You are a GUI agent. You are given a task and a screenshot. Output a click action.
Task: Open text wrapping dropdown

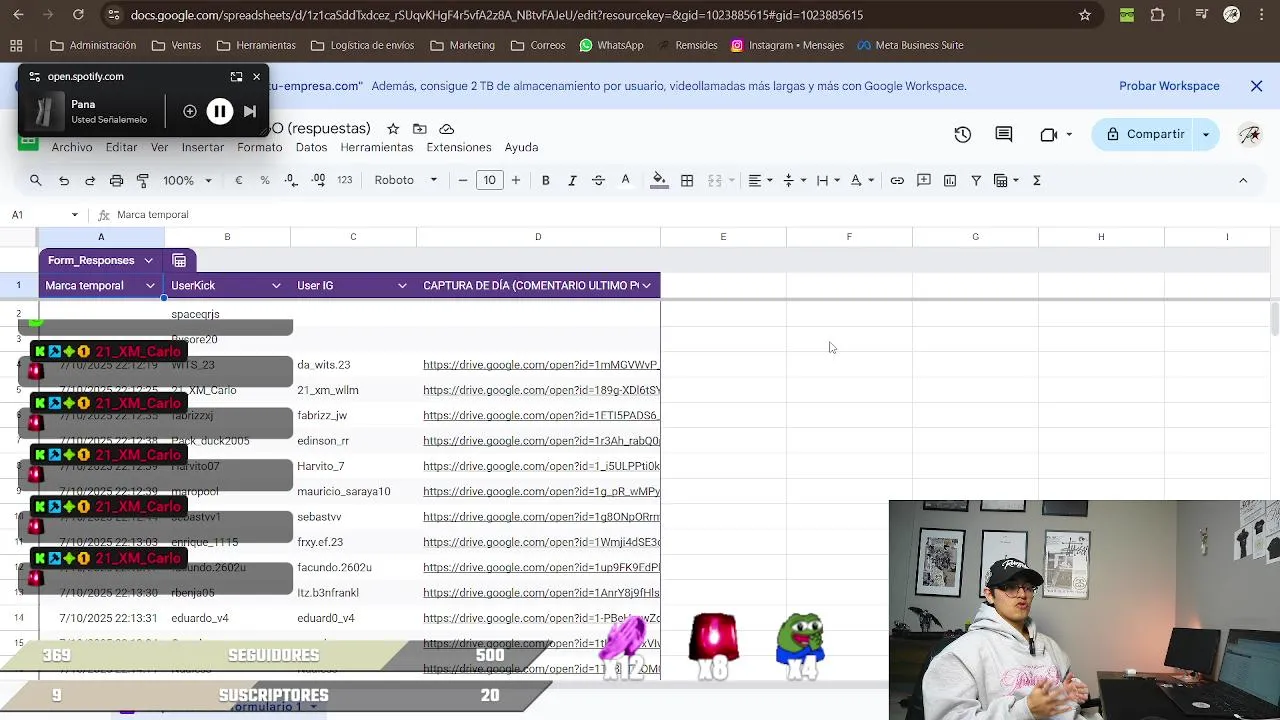pos(828,180)
